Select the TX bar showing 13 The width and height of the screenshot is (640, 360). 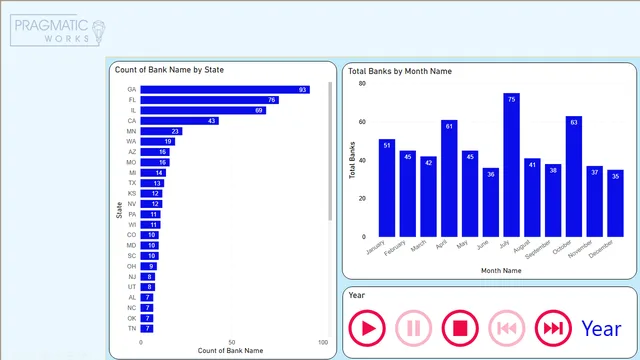pos(152,183)
